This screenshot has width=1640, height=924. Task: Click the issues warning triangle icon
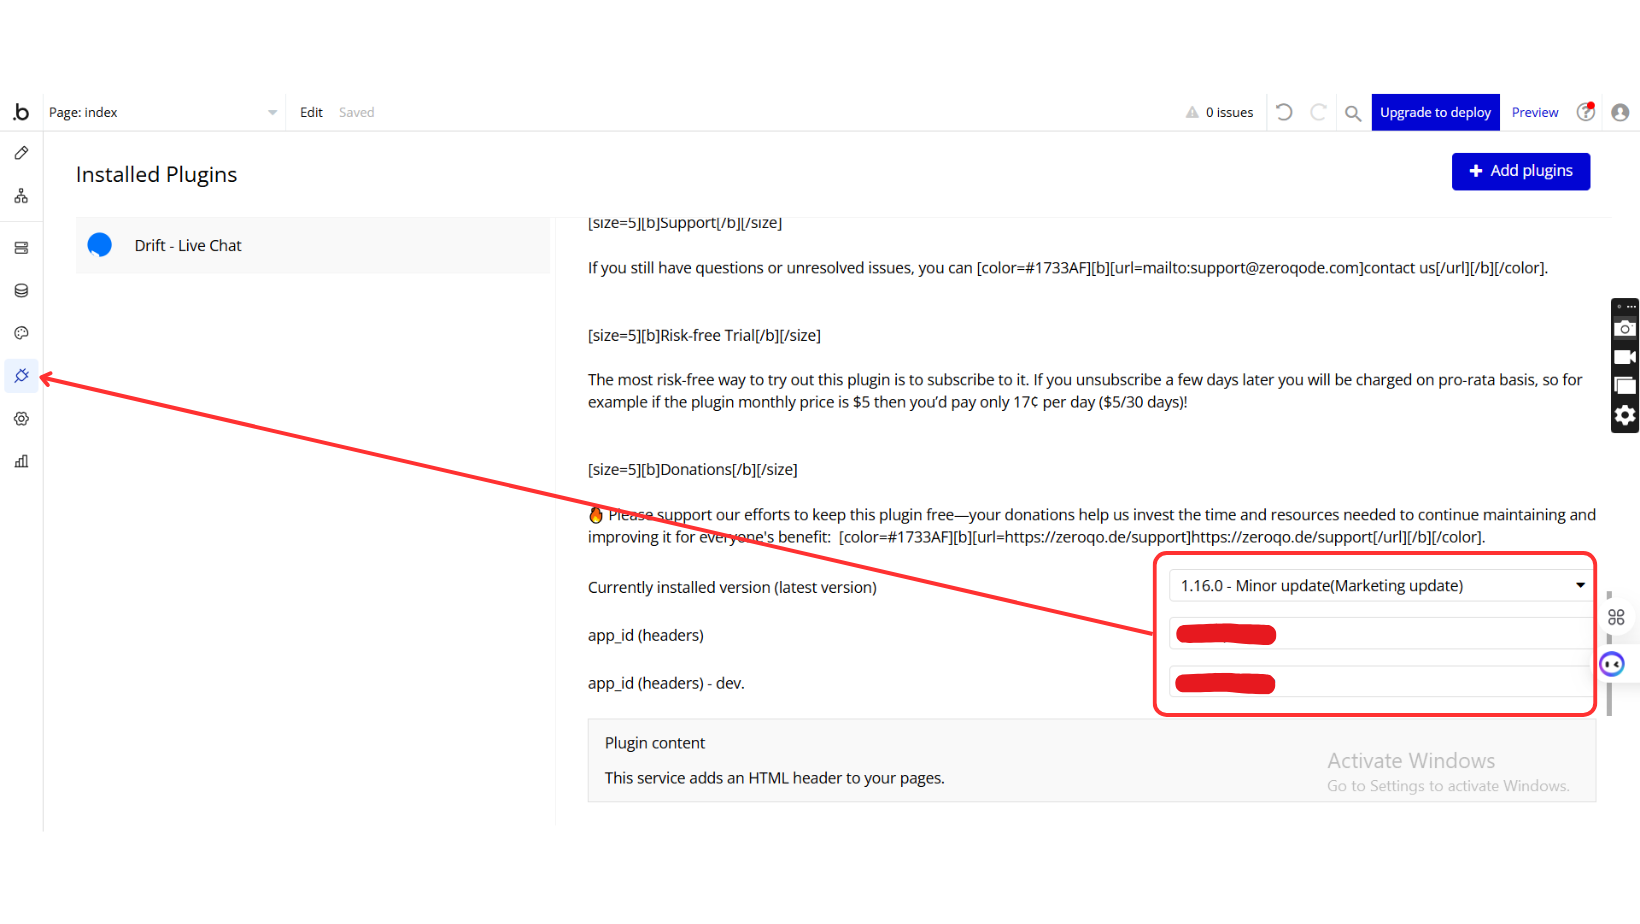click(1192, 113)
